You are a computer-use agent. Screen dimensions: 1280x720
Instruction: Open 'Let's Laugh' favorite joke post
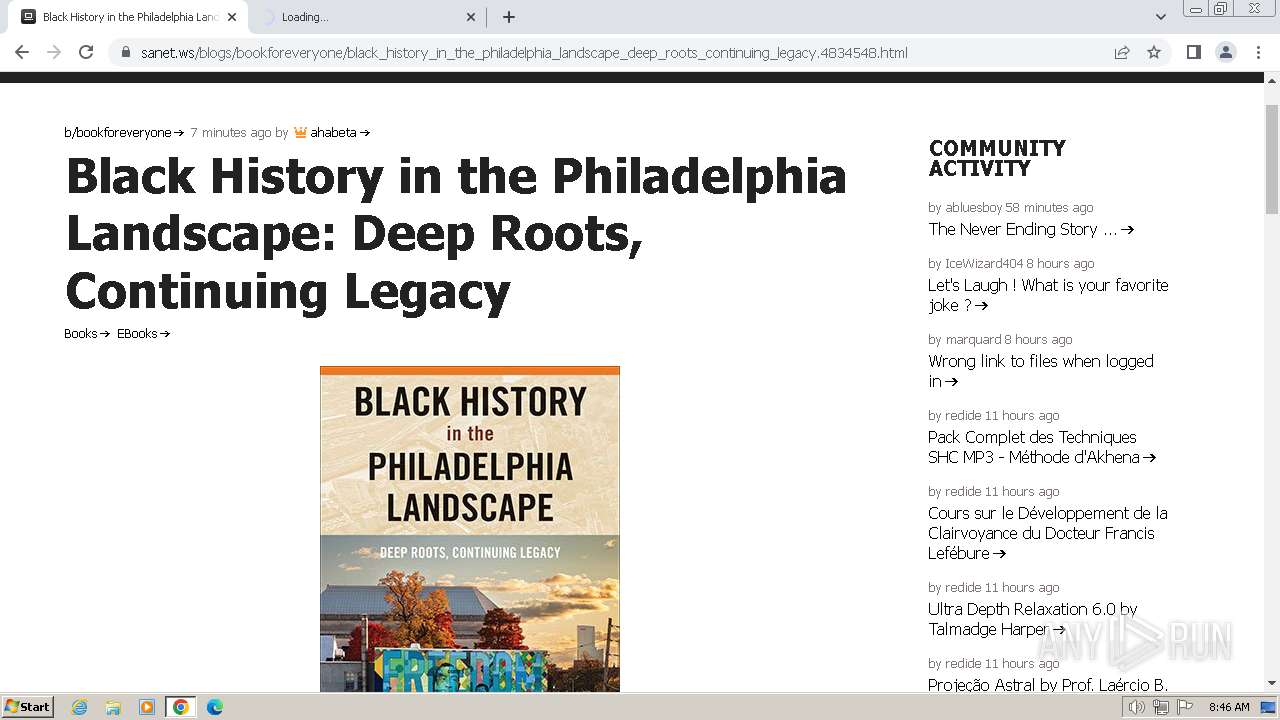1048,295
